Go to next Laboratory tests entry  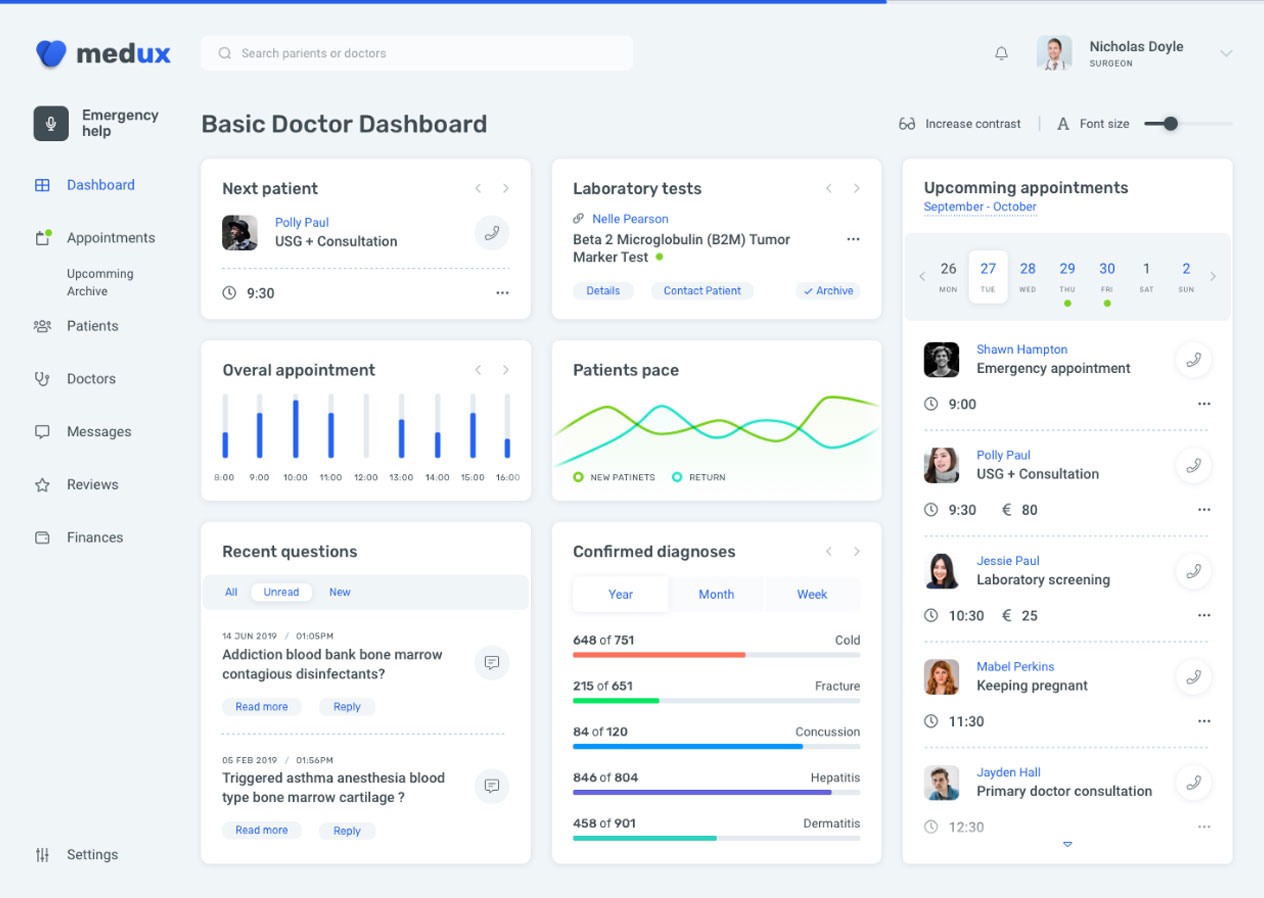point(857,188)
